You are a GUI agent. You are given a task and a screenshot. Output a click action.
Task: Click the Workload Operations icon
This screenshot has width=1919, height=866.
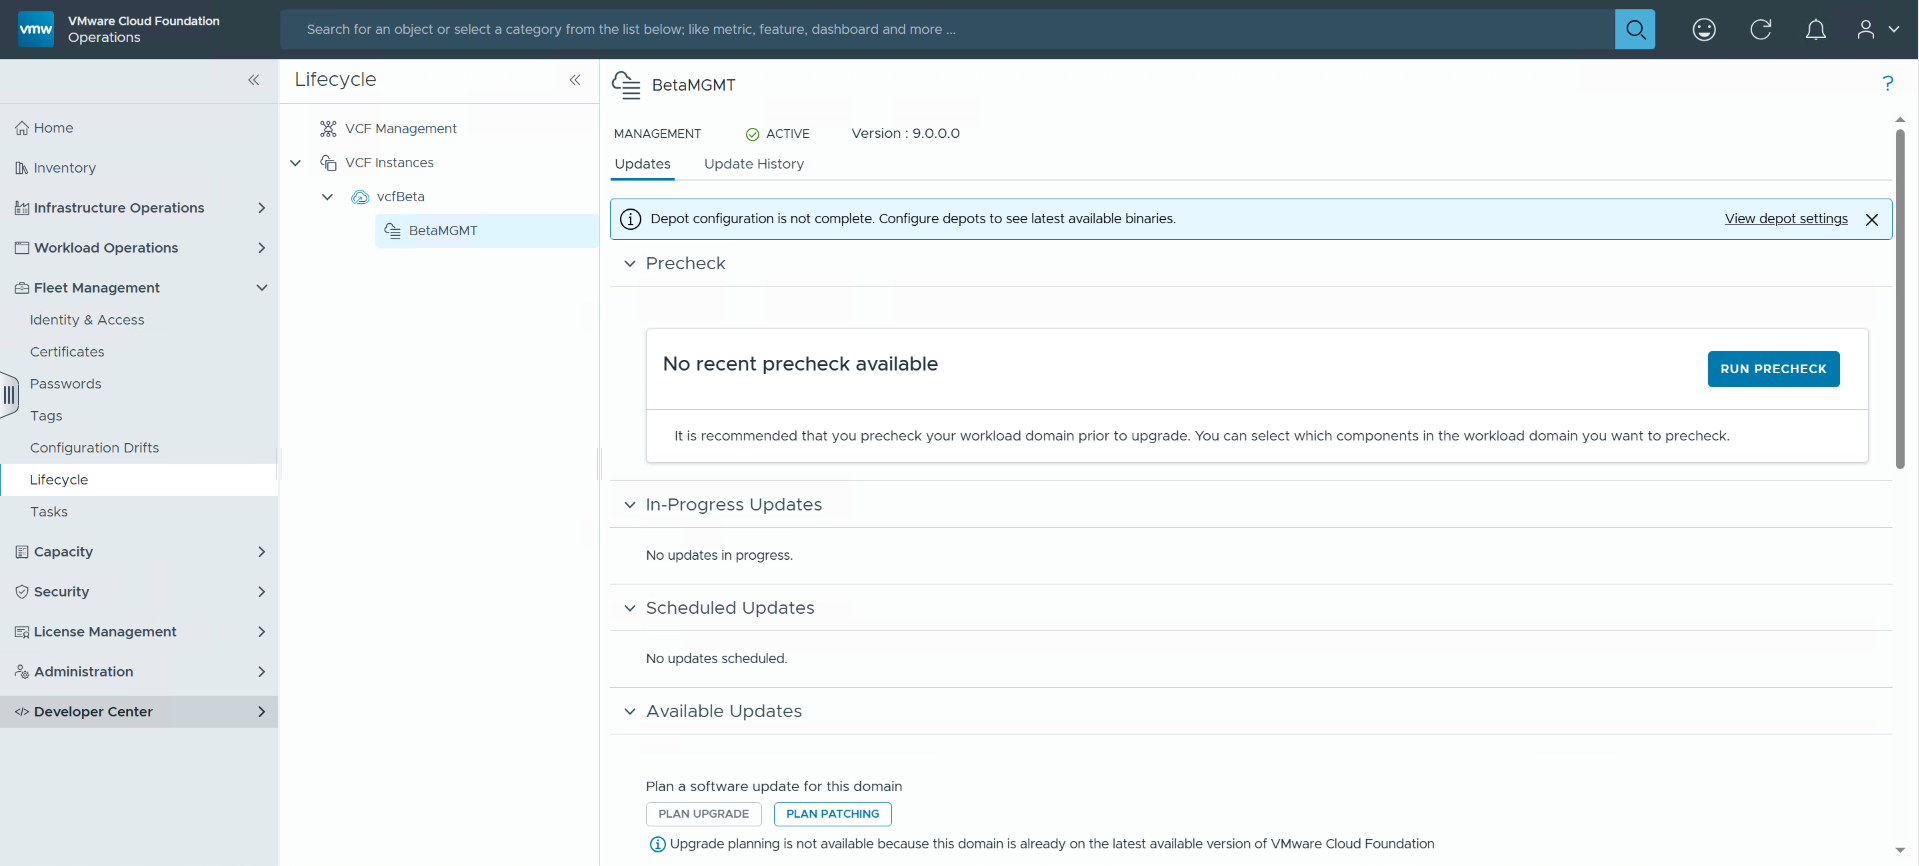pos(22,248)
